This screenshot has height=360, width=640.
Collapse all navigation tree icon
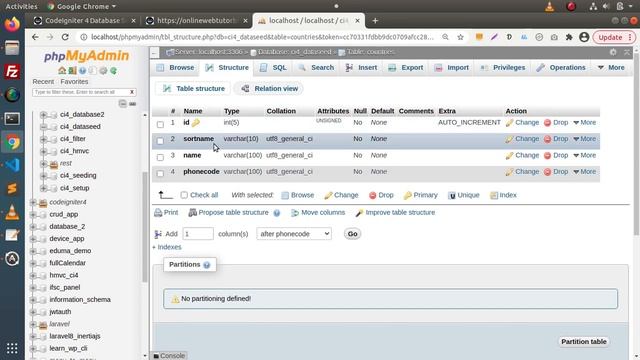[x=122, y=104]
